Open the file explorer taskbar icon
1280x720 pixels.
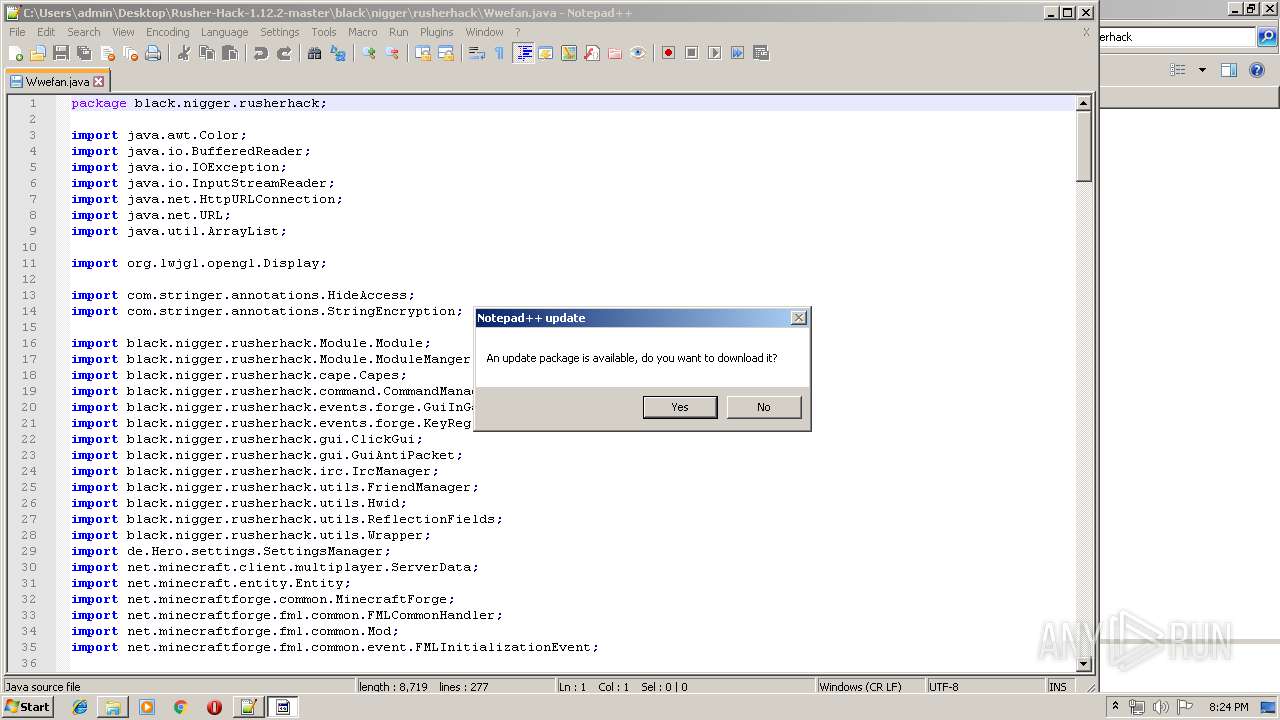(x=113, y=707)
